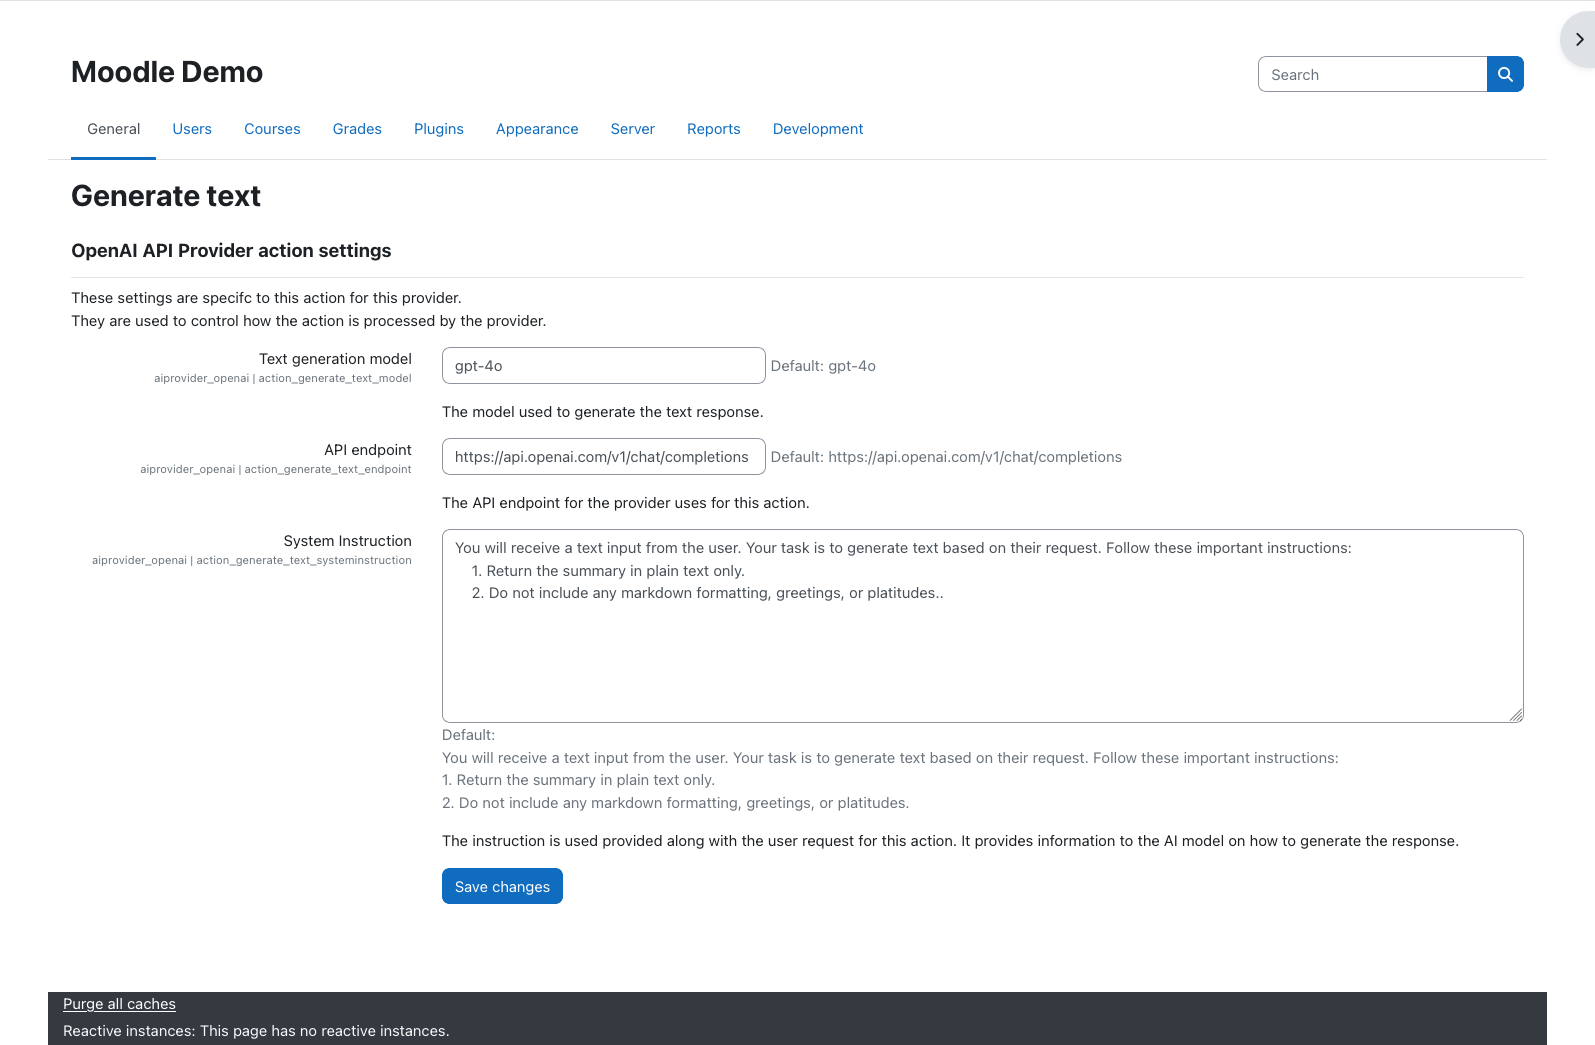Click 'The instruction is used provided' description
Screen dimensions: 1595x1045
tap(950, 841)
